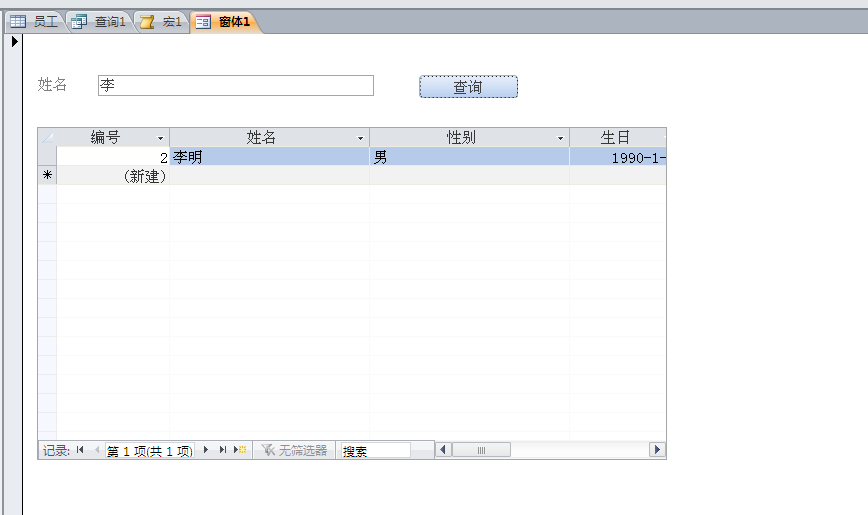Viewport: 868px width, 515px height.
Task: Go to first record navigation button
Action: [80, 450]
